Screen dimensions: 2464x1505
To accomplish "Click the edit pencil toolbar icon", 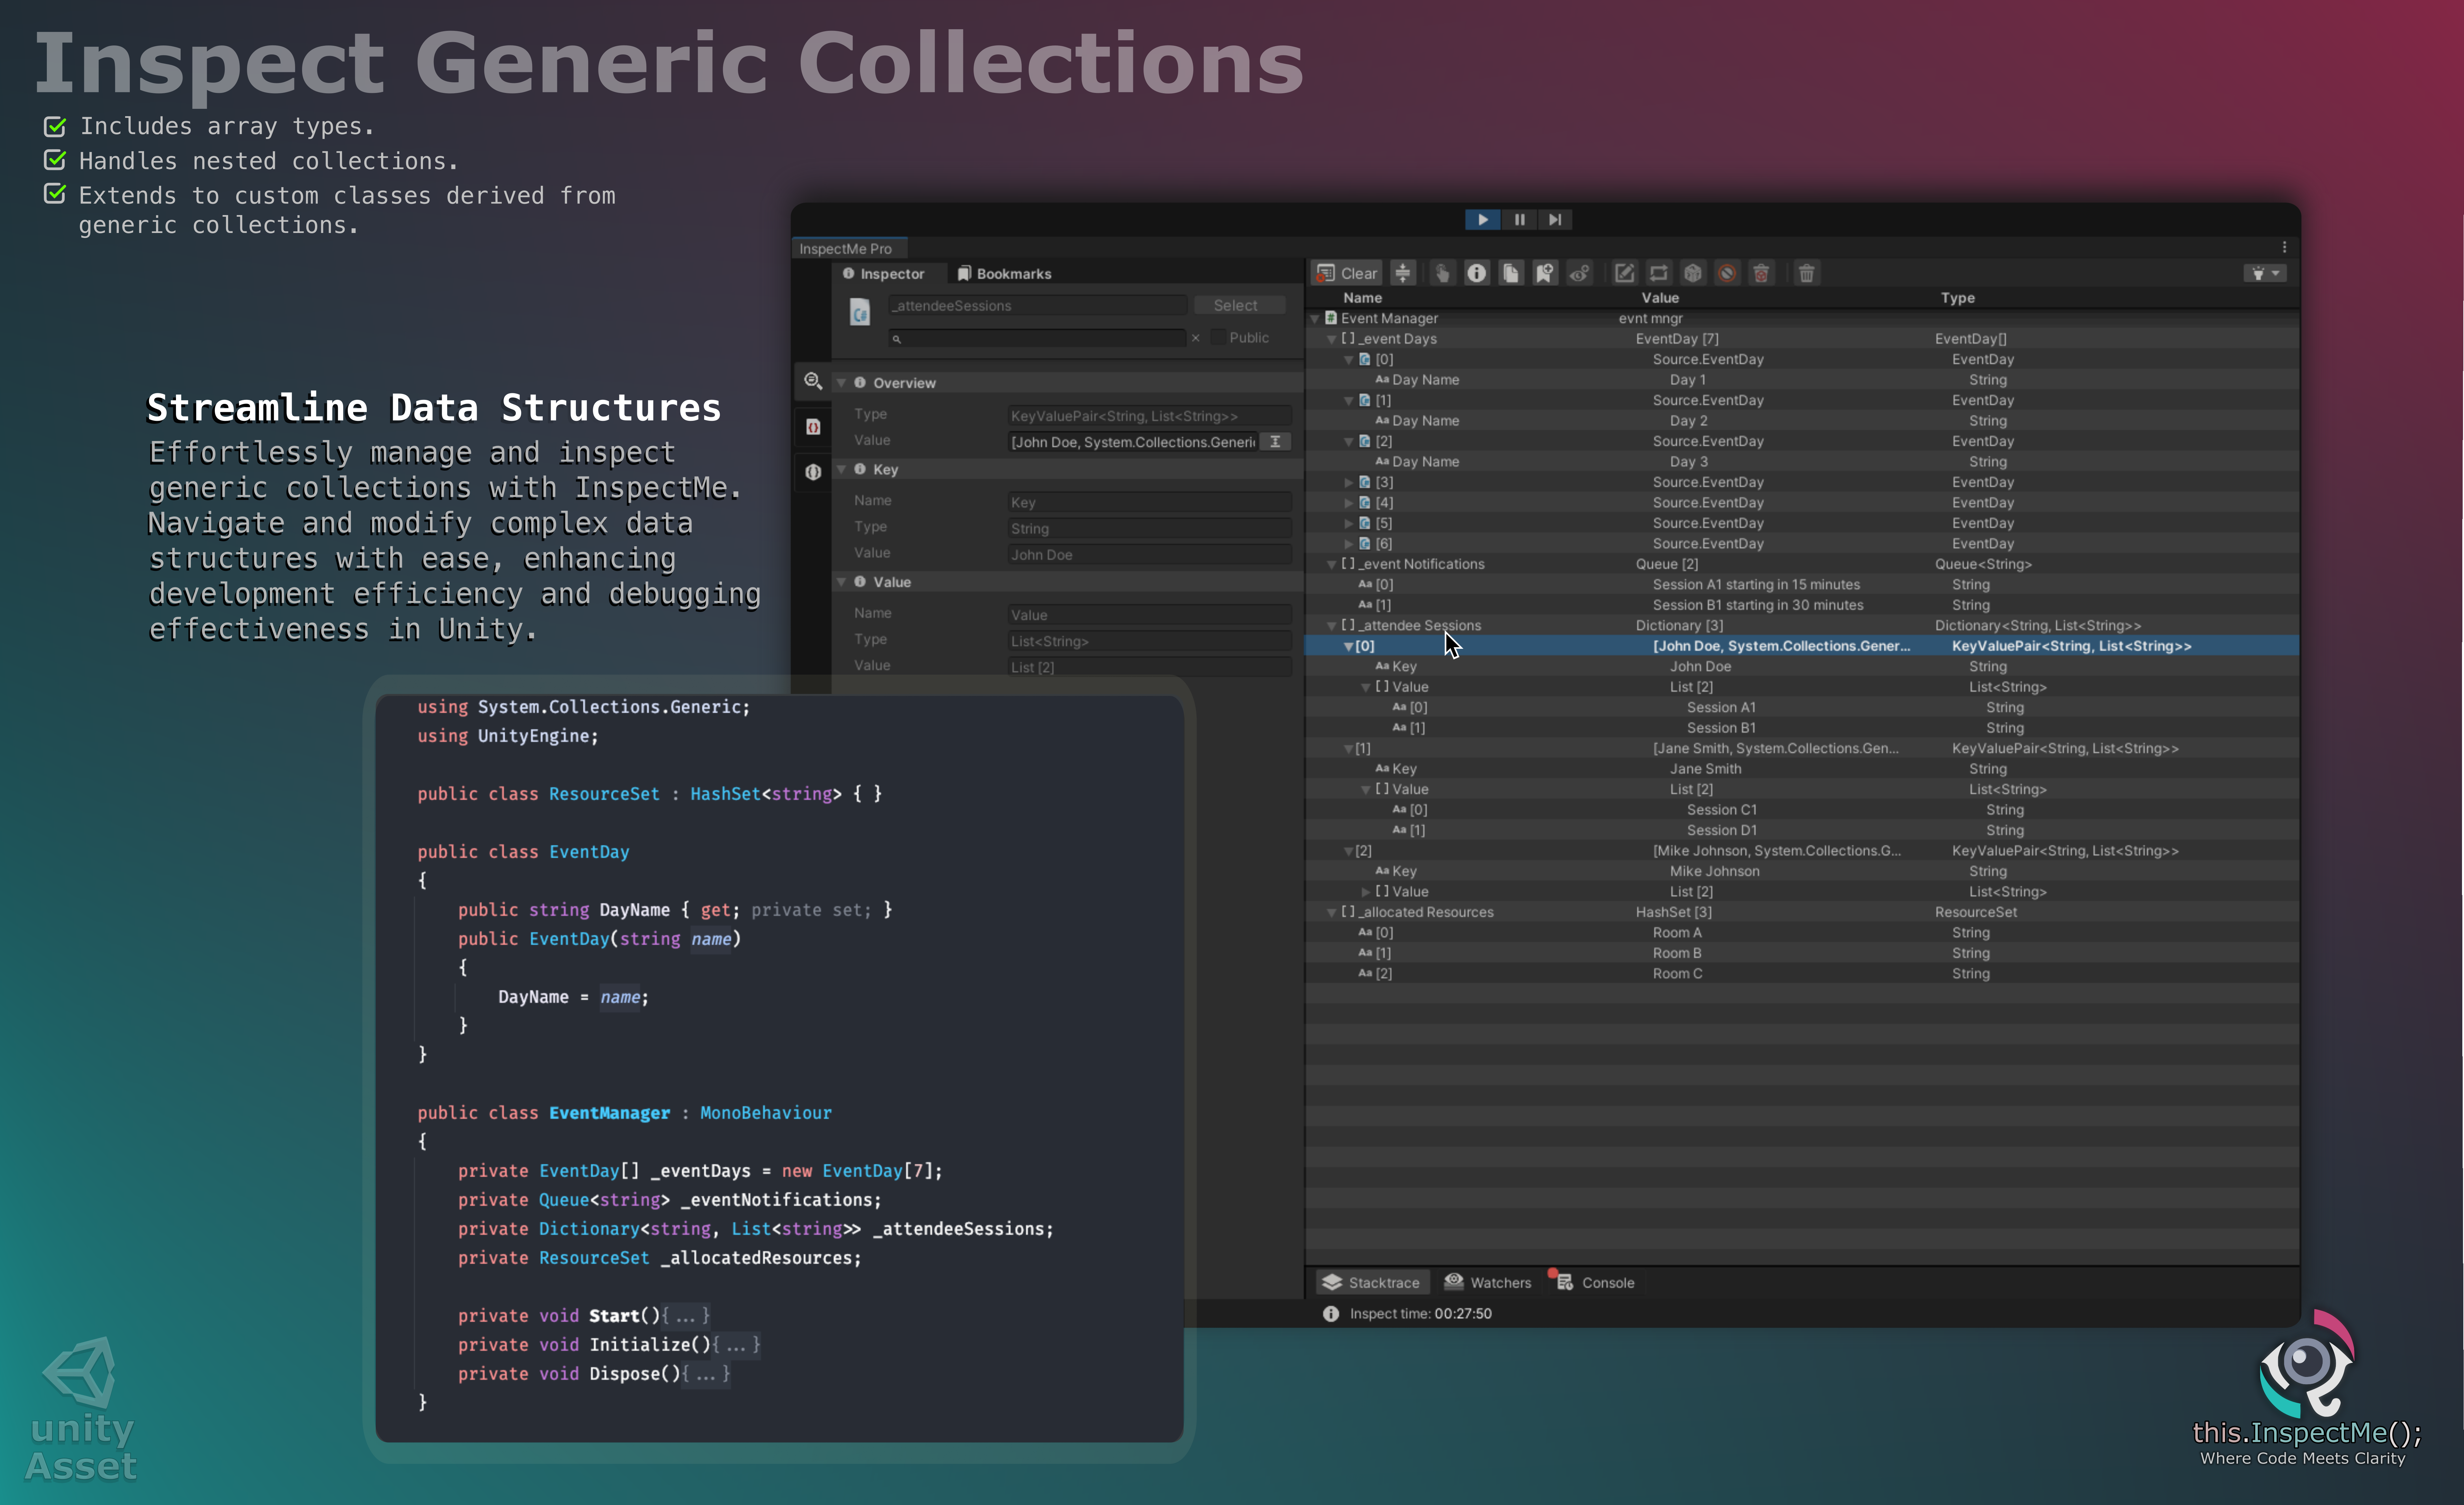I will click(x=1625, y=273).
